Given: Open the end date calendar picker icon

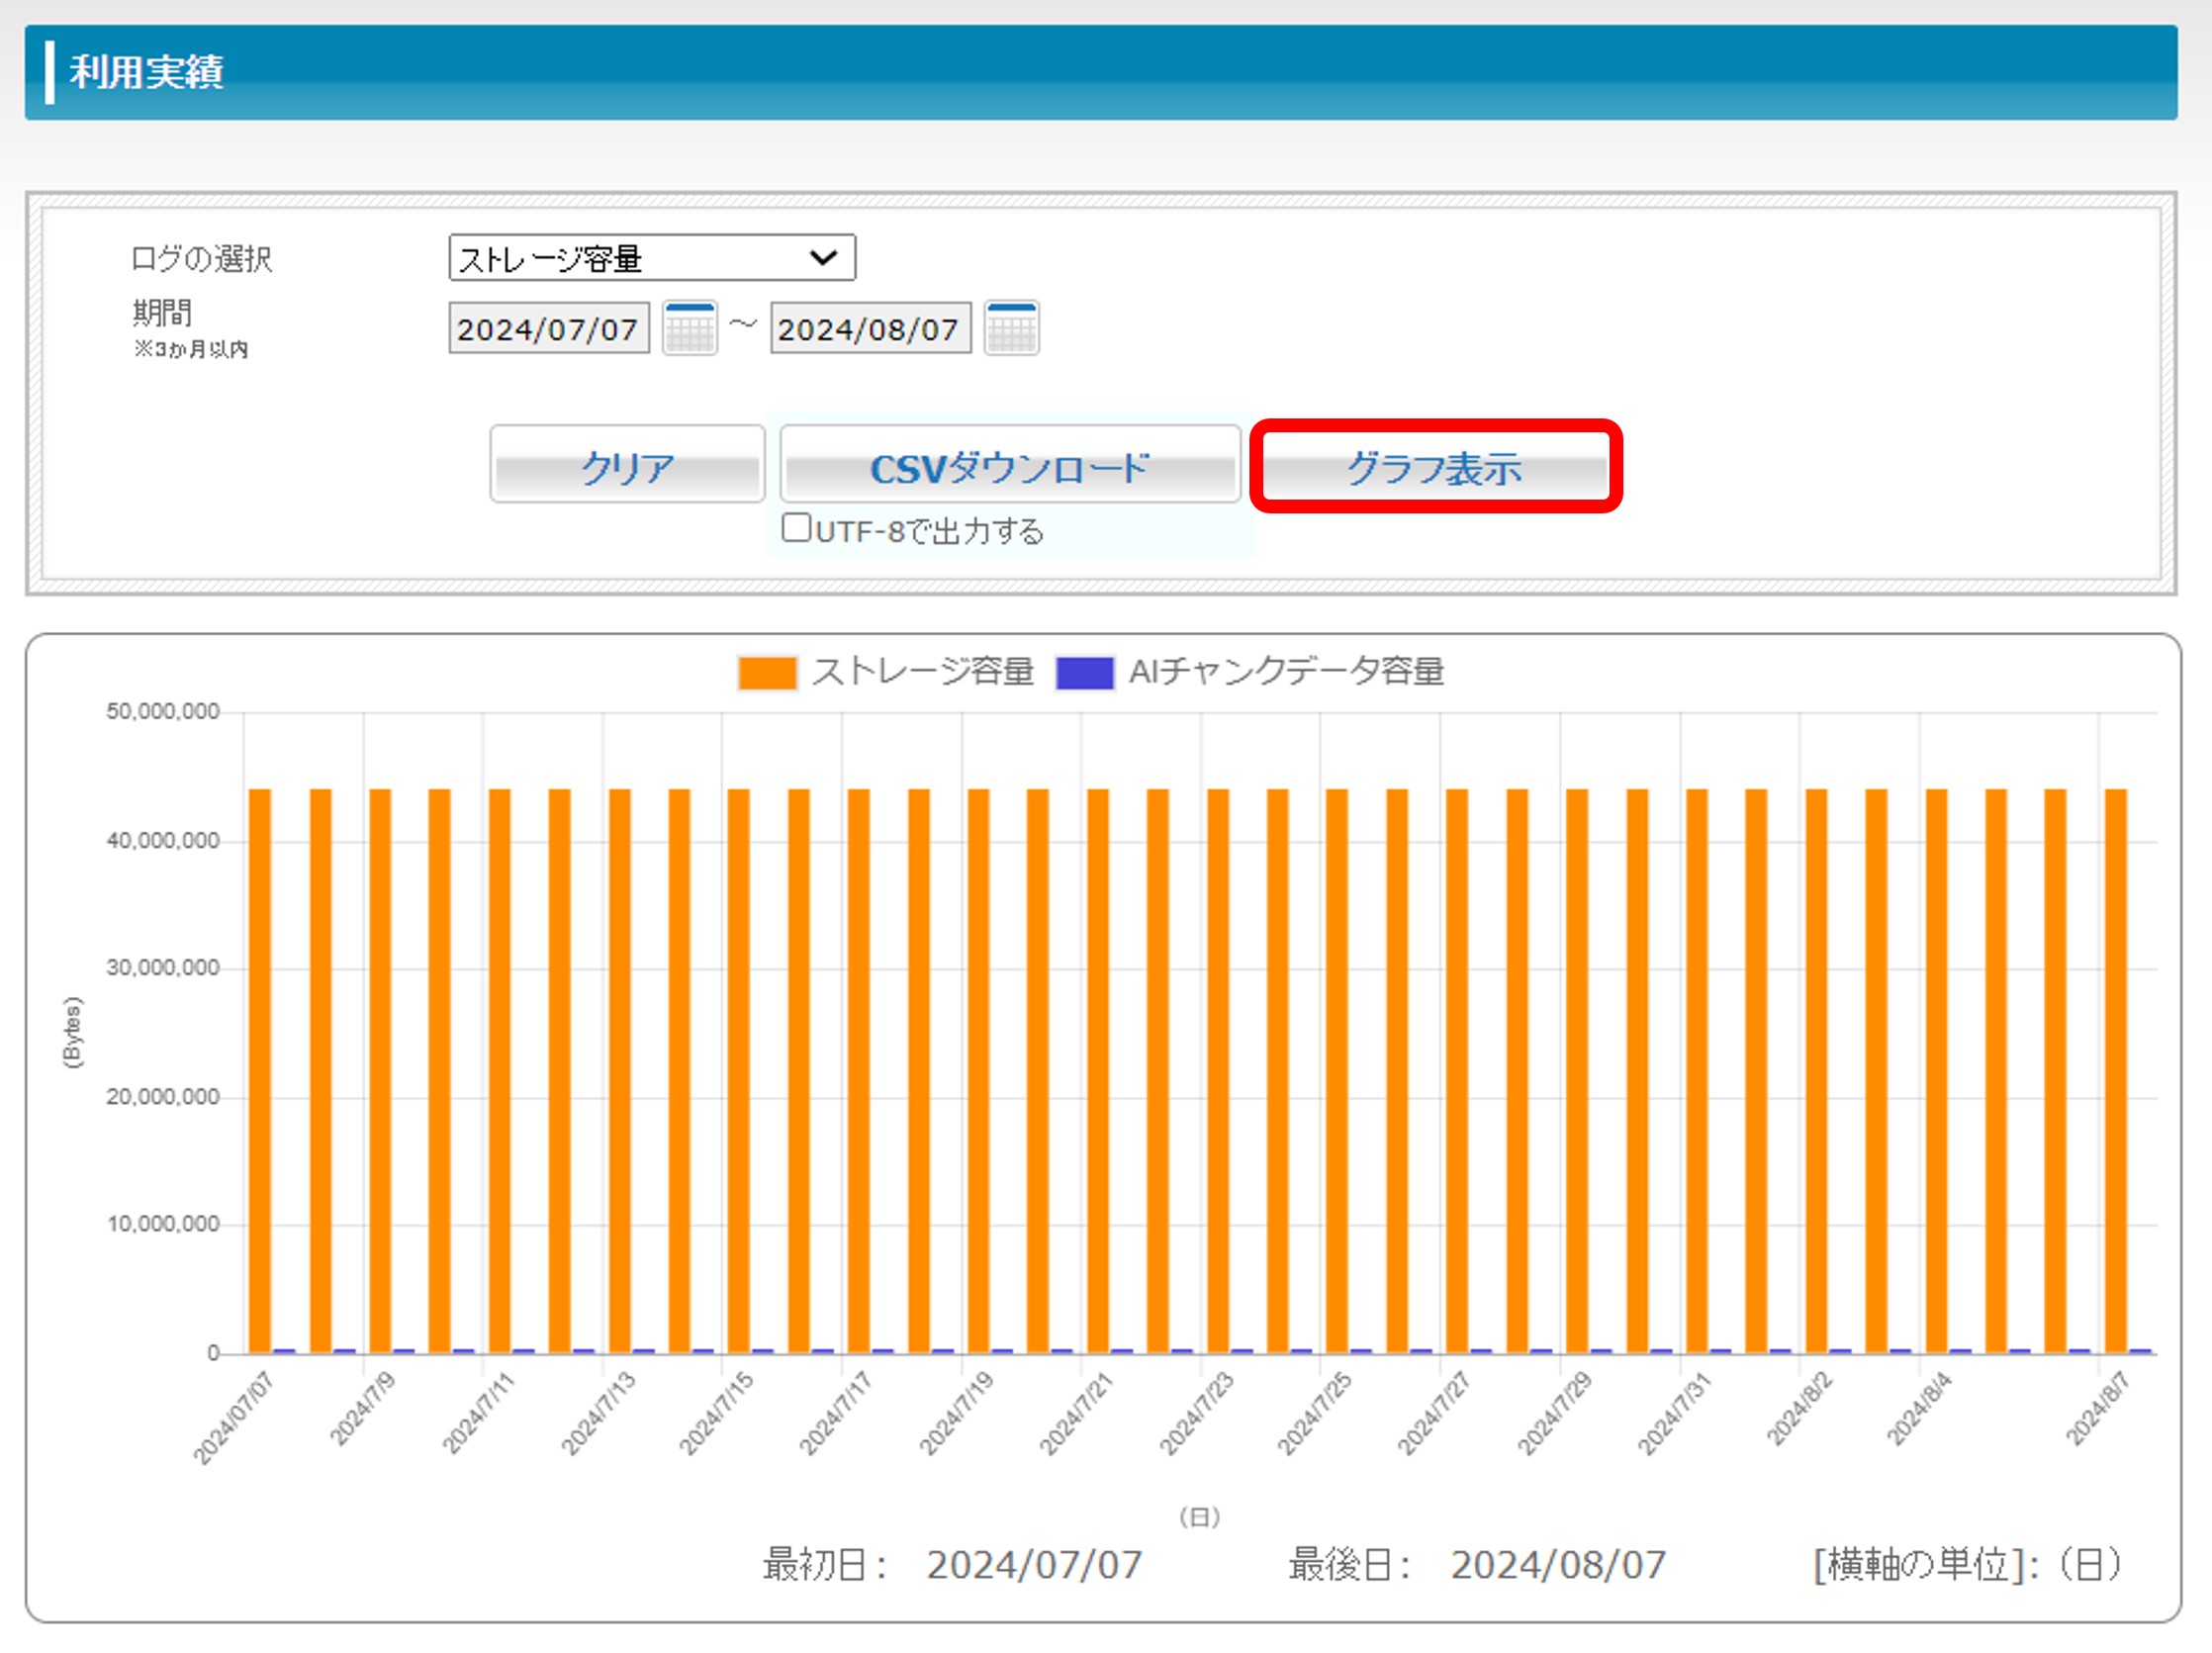Looking at the screenshot, I should pyautogui.click(x=1011, y=328).
